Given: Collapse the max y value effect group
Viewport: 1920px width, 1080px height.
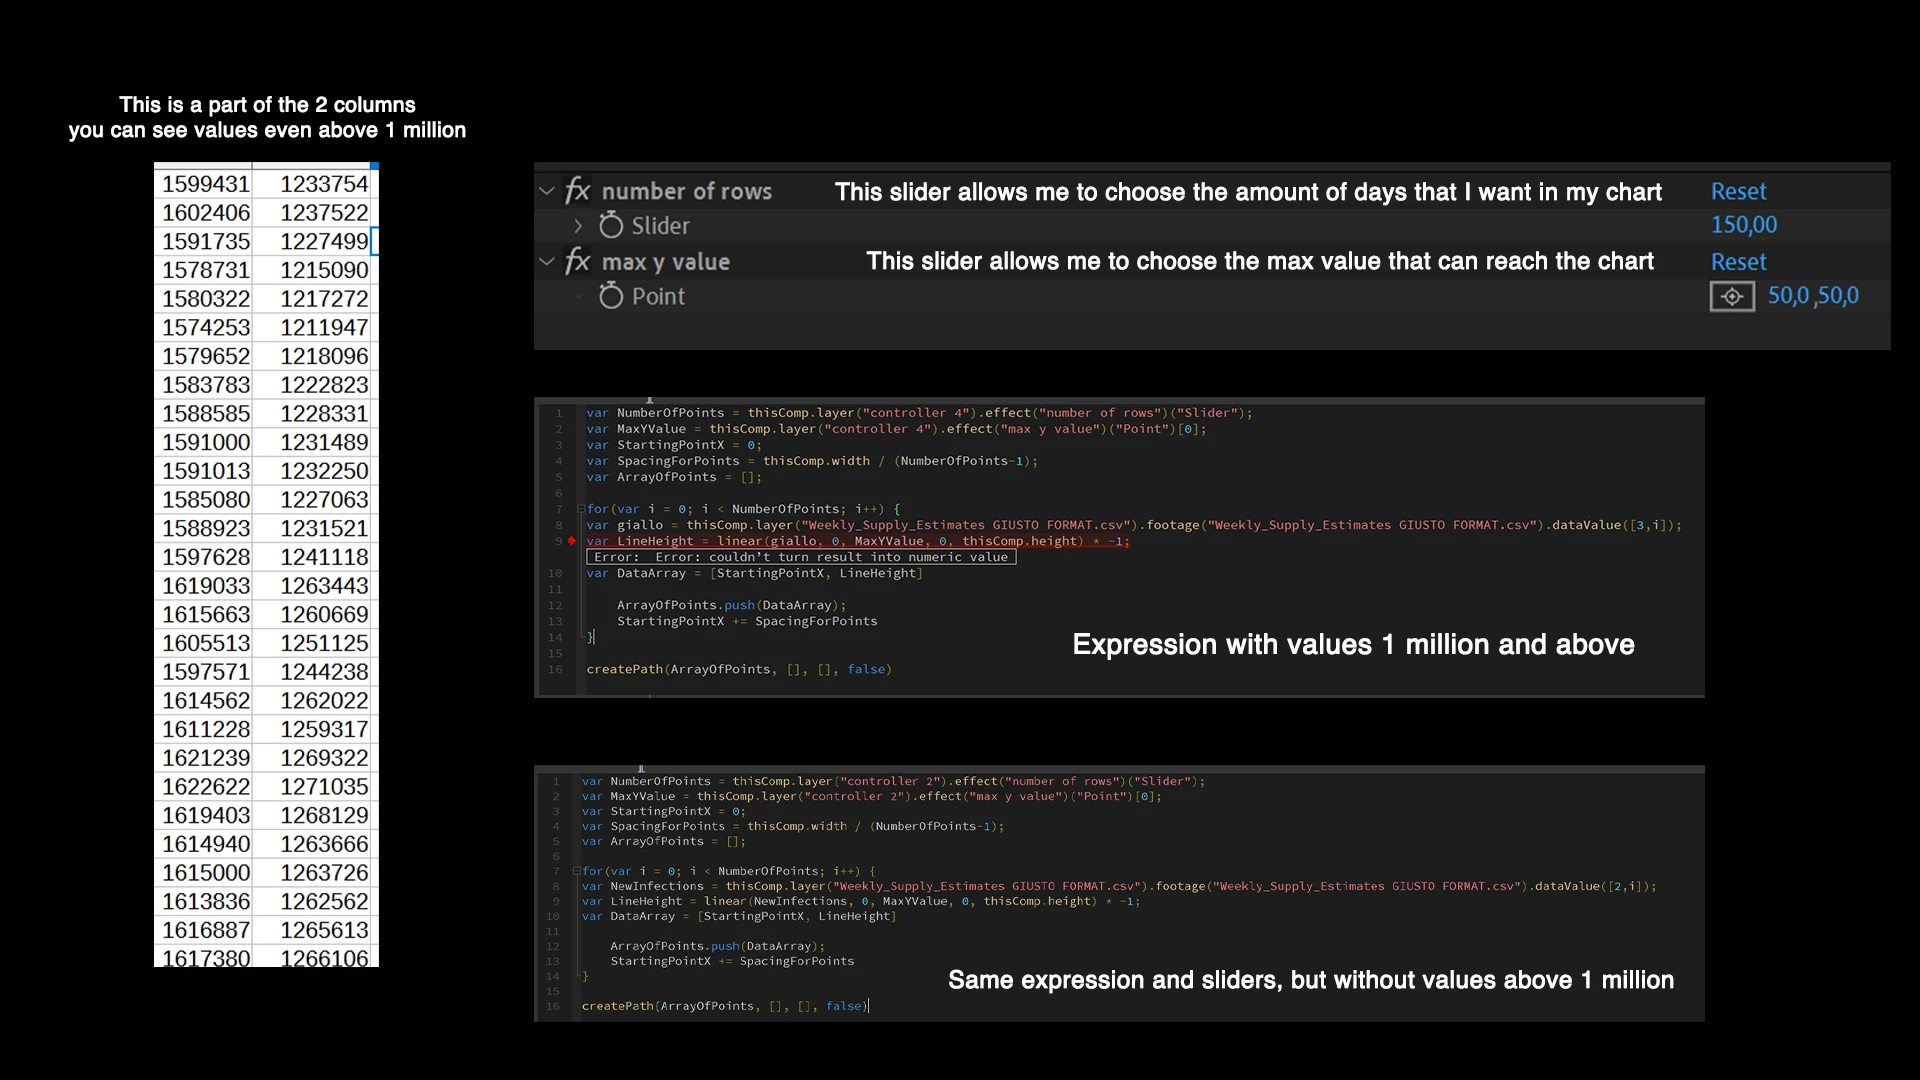Looking at the screenshot, I should [547, 262].
